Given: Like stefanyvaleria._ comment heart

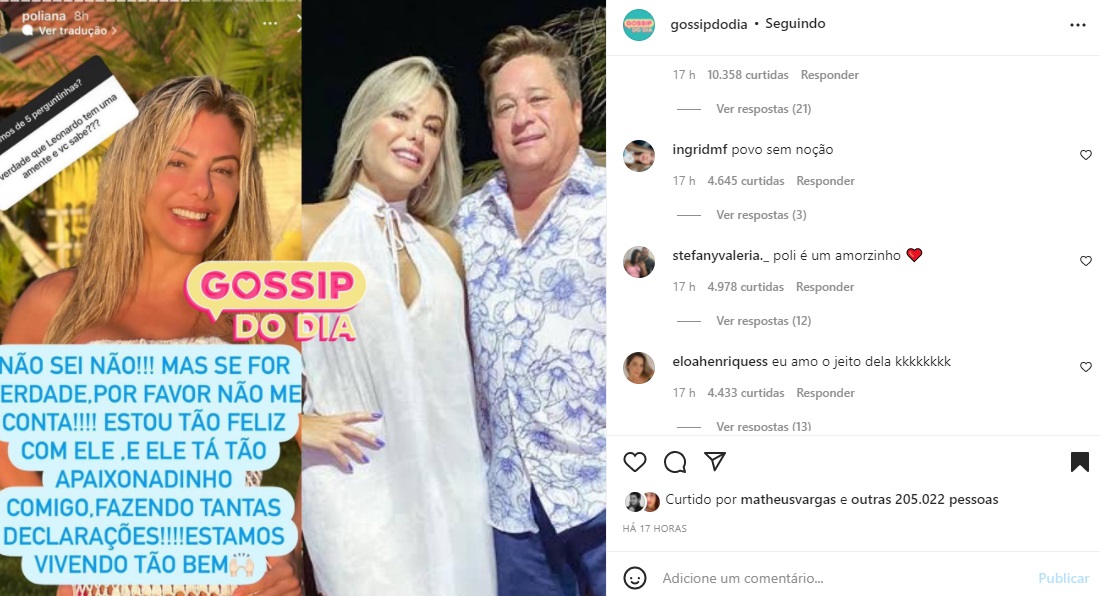Looking at the screenshot, I should [x=1085, y=261].
